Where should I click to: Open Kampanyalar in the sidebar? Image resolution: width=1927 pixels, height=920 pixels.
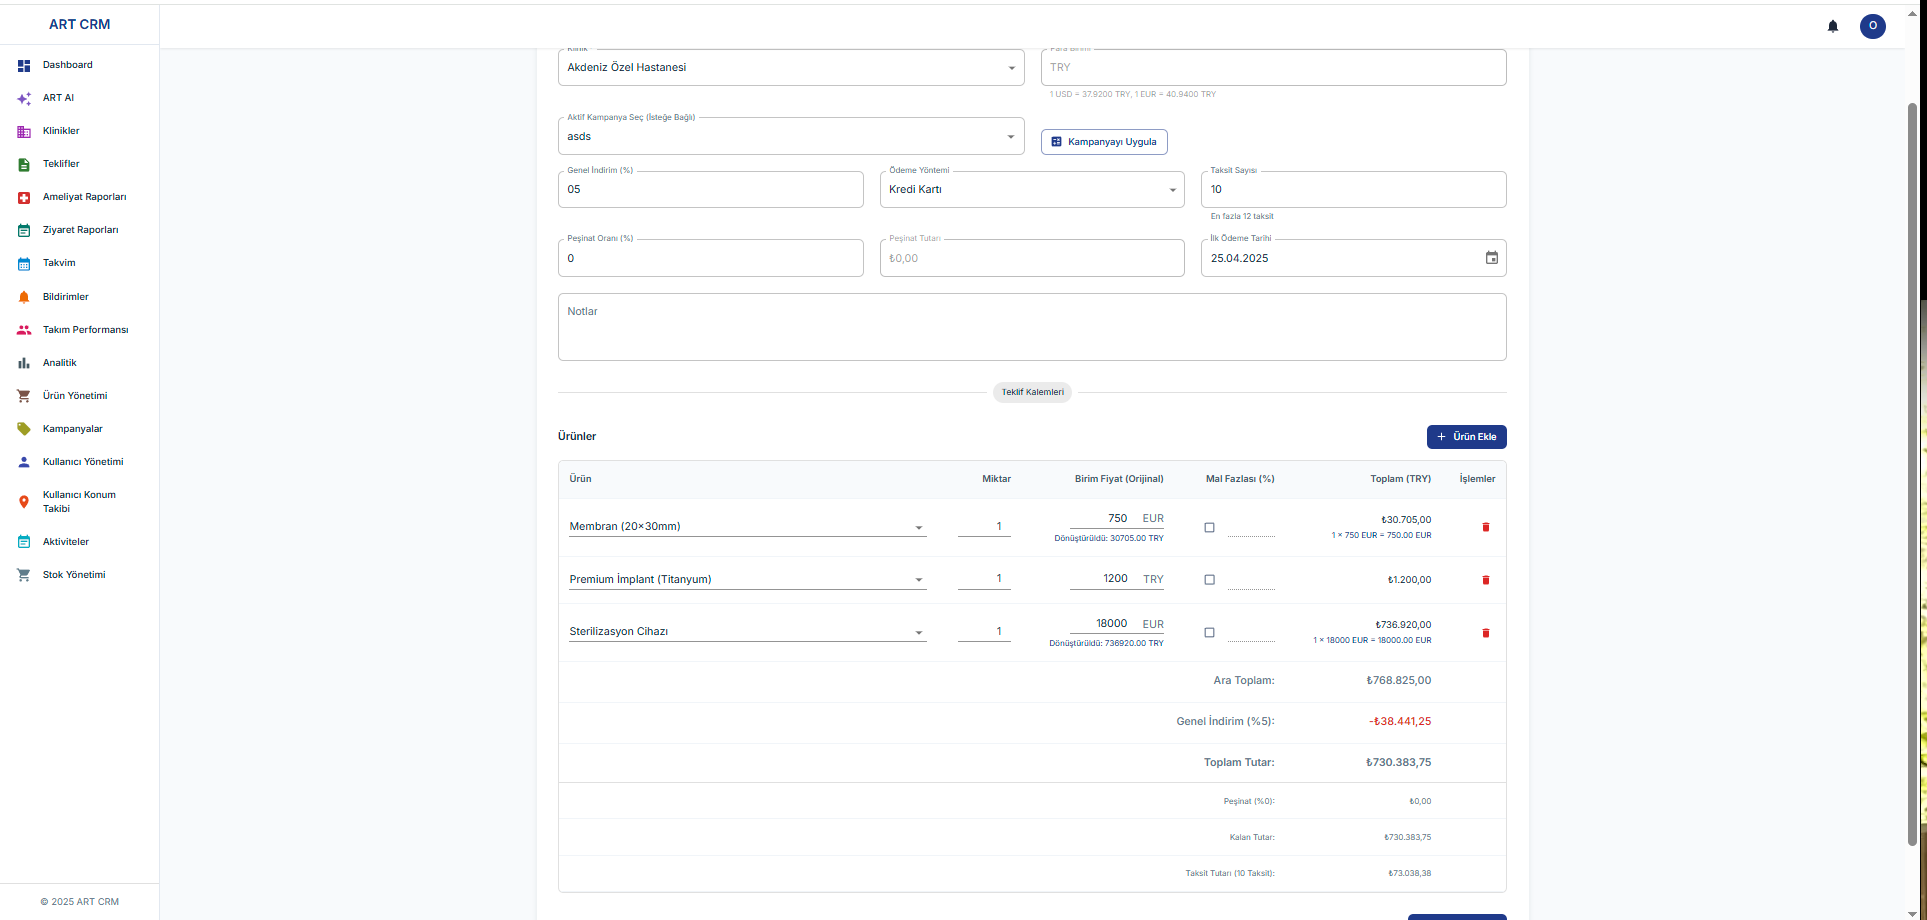[x=72, y=429]
